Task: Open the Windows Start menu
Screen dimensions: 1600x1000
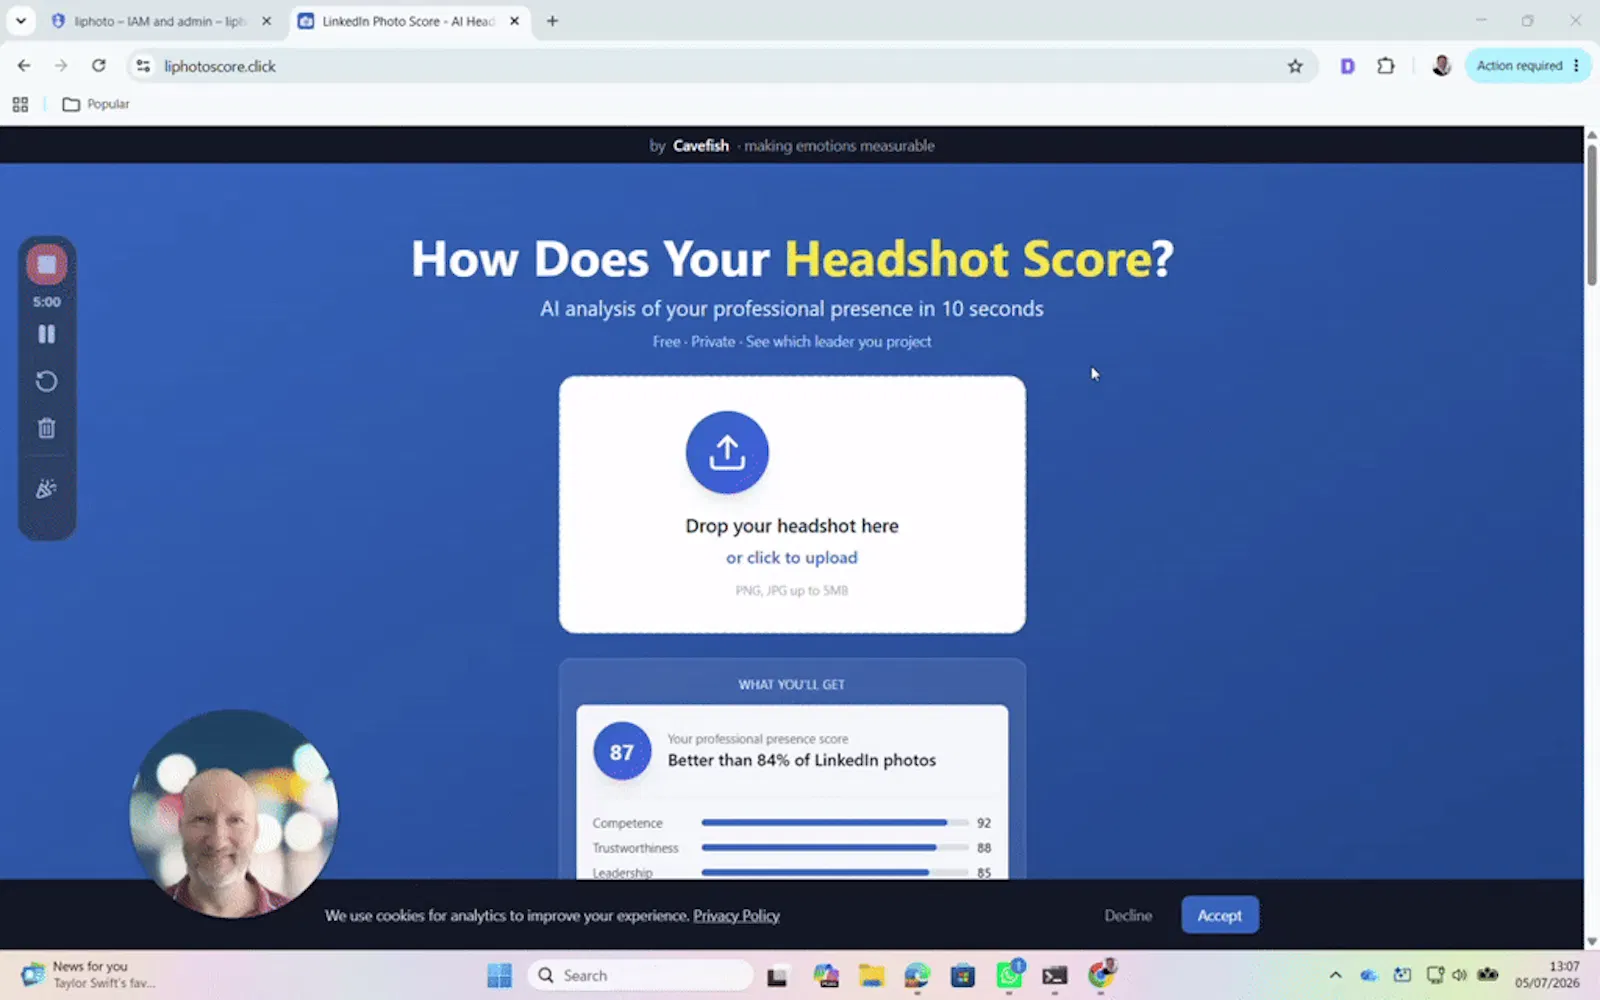Action: coord(499,975)
